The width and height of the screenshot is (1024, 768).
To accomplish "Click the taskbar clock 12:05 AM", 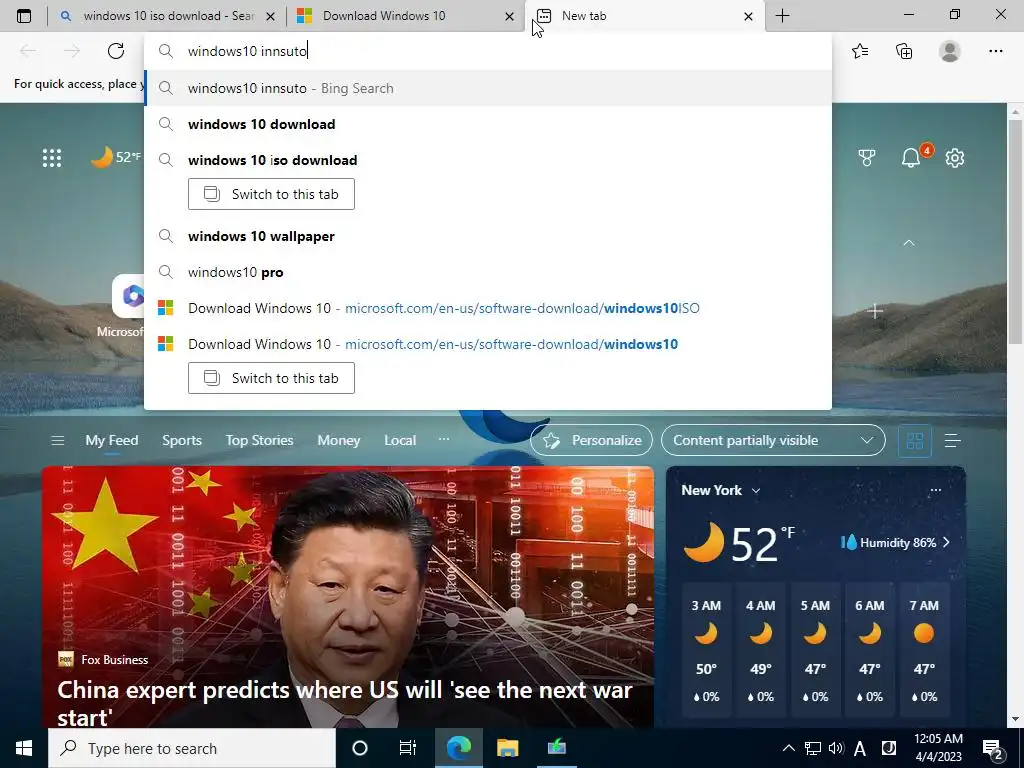I will point(938,748).
